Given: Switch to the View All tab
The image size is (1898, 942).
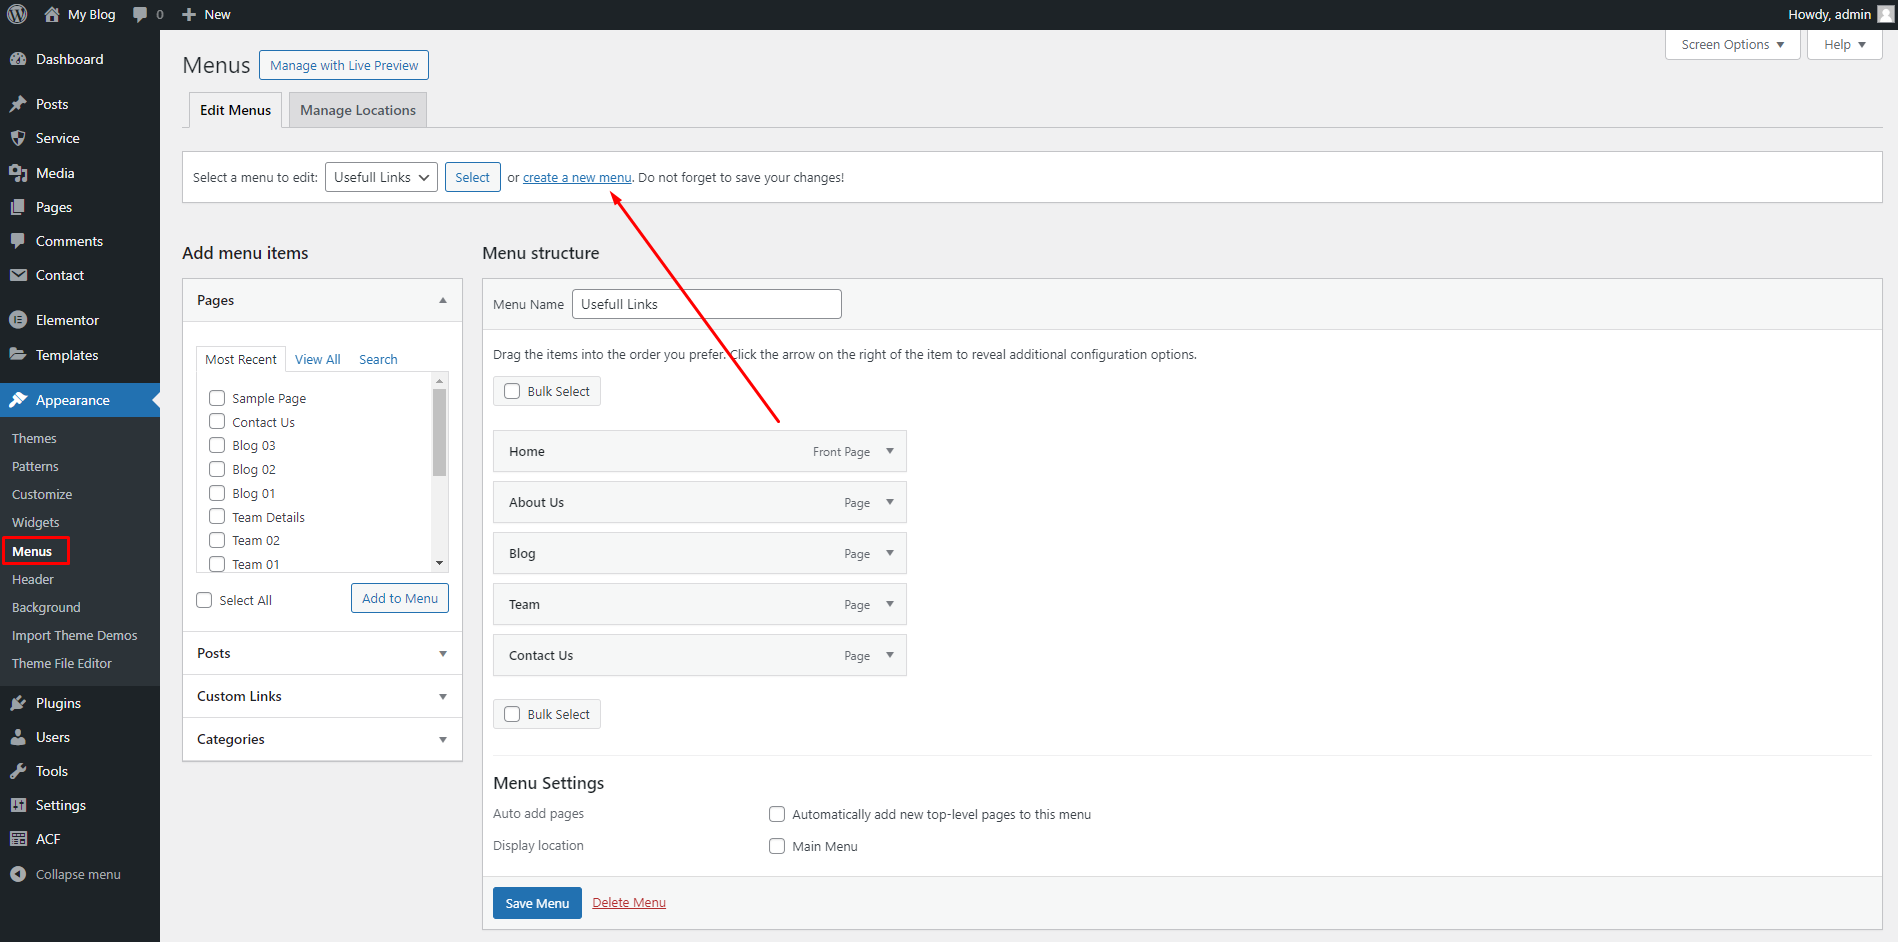Looking at the screenshot, I should pos(317,359).
